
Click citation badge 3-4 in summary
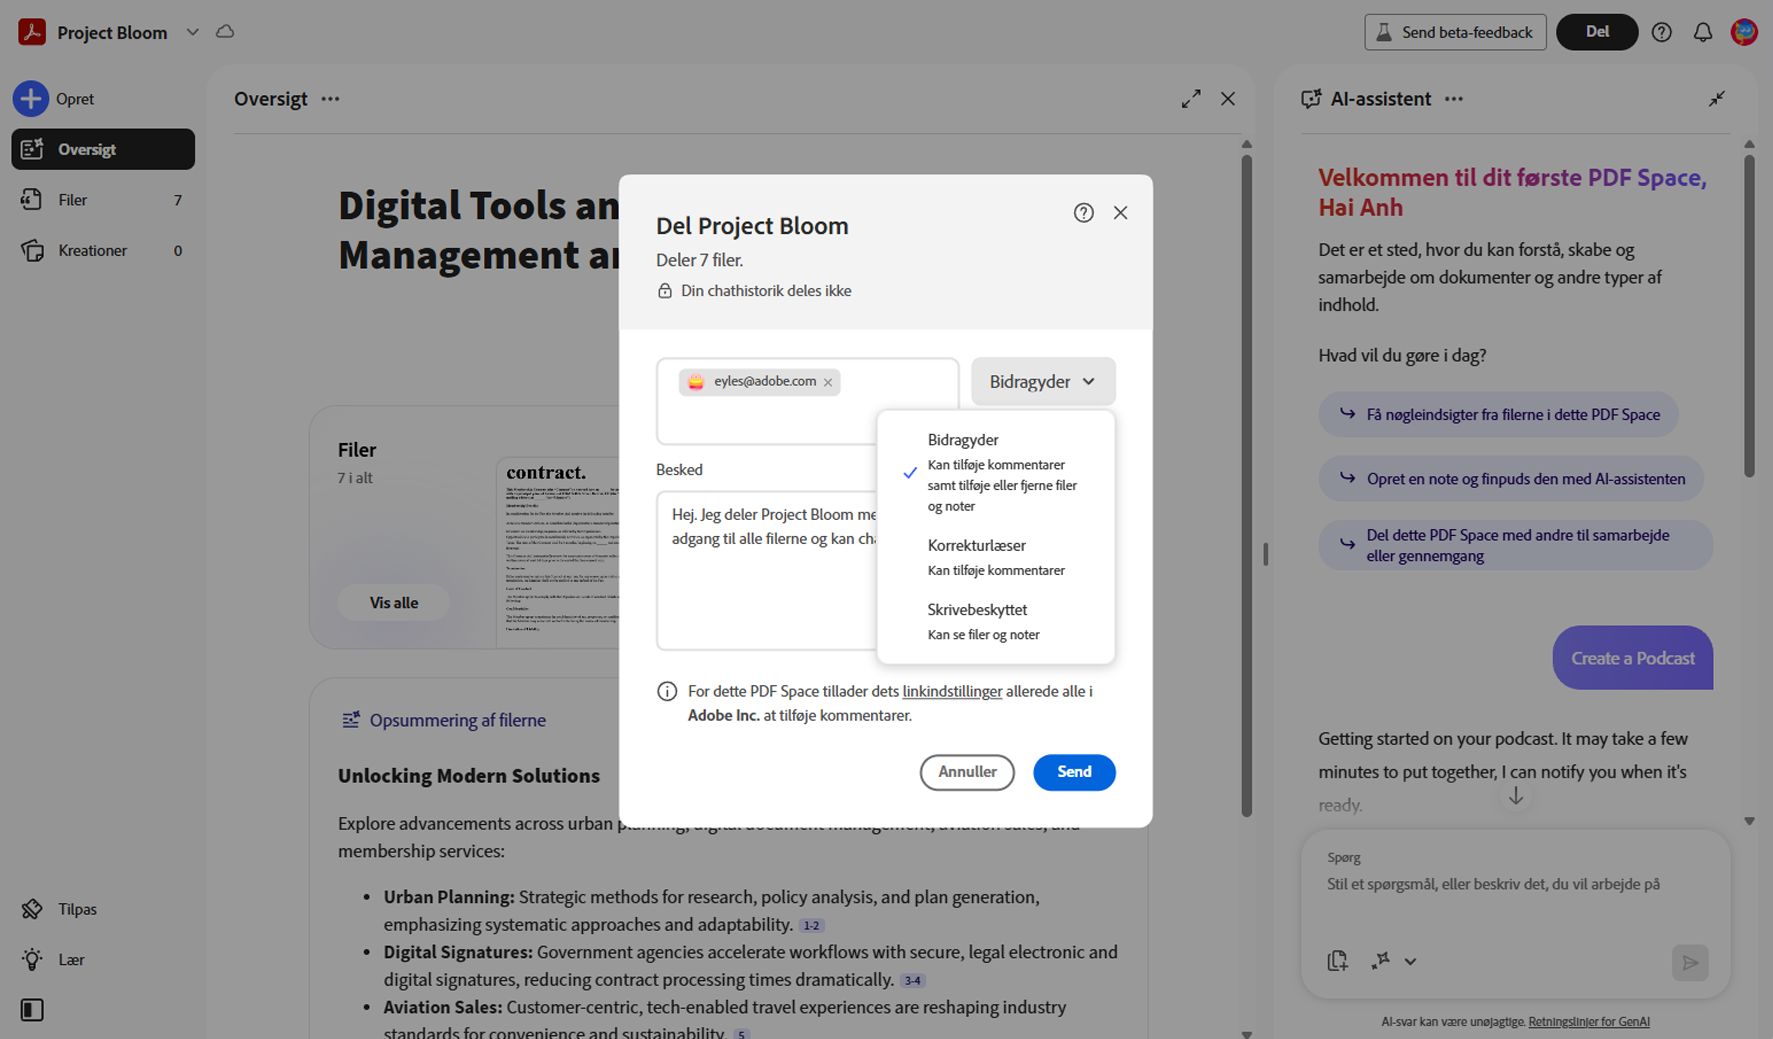(912, 981)
